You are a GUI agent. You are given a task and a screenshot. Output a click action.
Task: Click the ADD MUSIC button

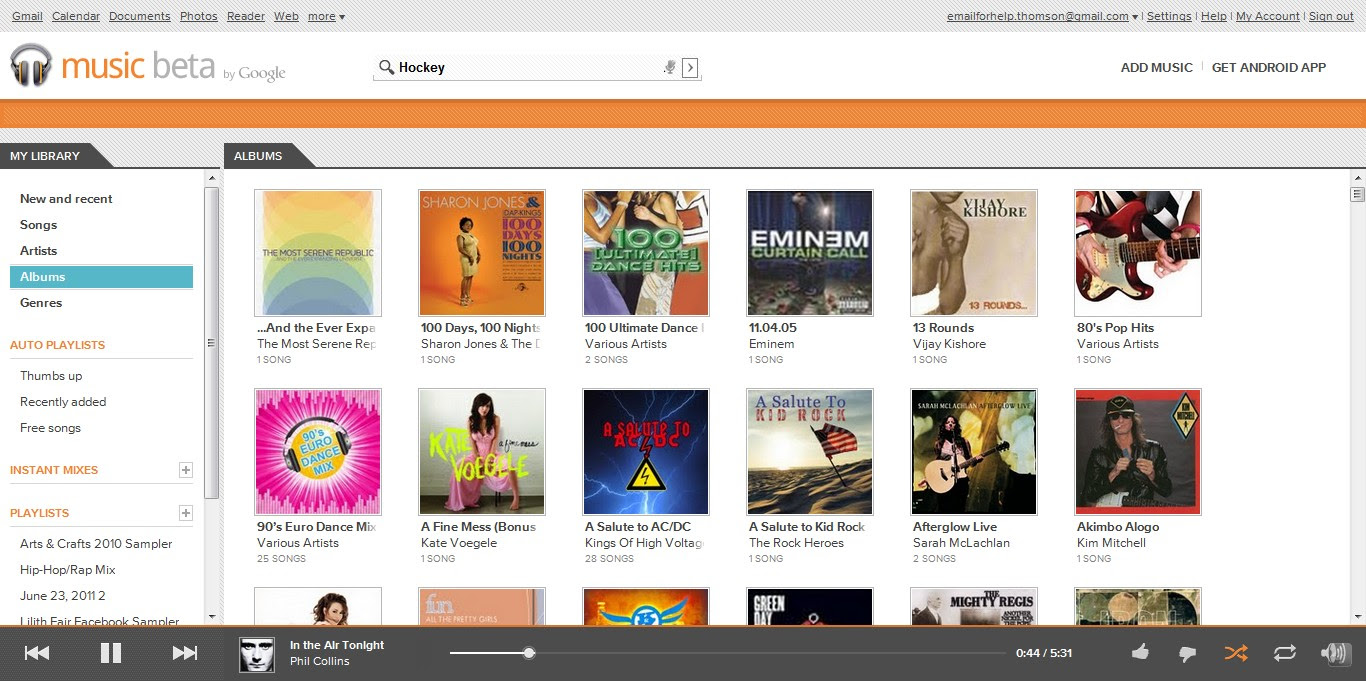coord(1156,68)
